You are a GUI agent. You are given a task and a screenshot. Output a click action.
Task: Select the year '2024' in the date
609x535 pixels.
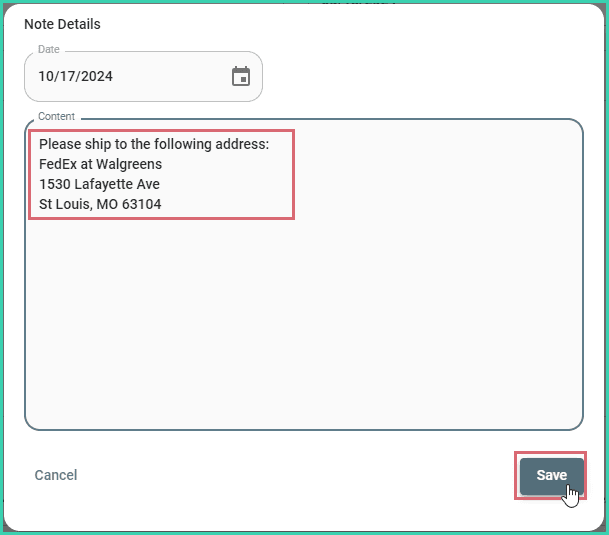(x=94, y=76)
